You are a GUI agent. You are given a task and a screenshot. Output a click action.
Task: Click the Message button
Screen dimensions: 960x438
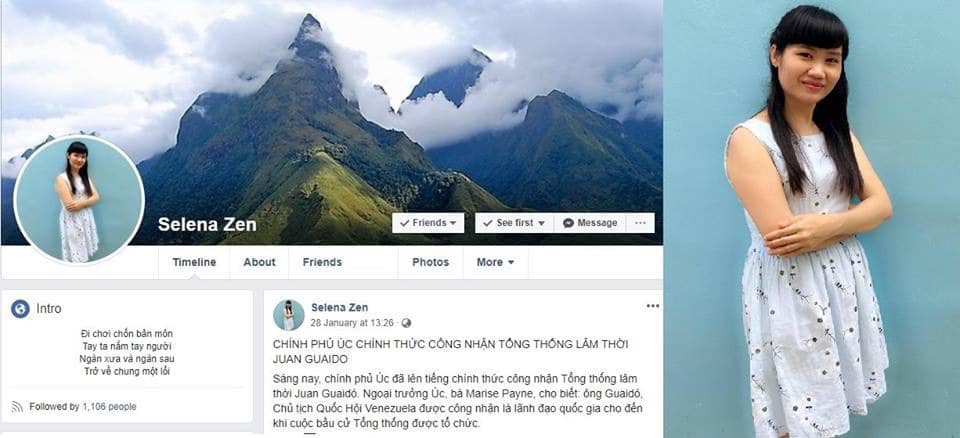click(590, 223)
